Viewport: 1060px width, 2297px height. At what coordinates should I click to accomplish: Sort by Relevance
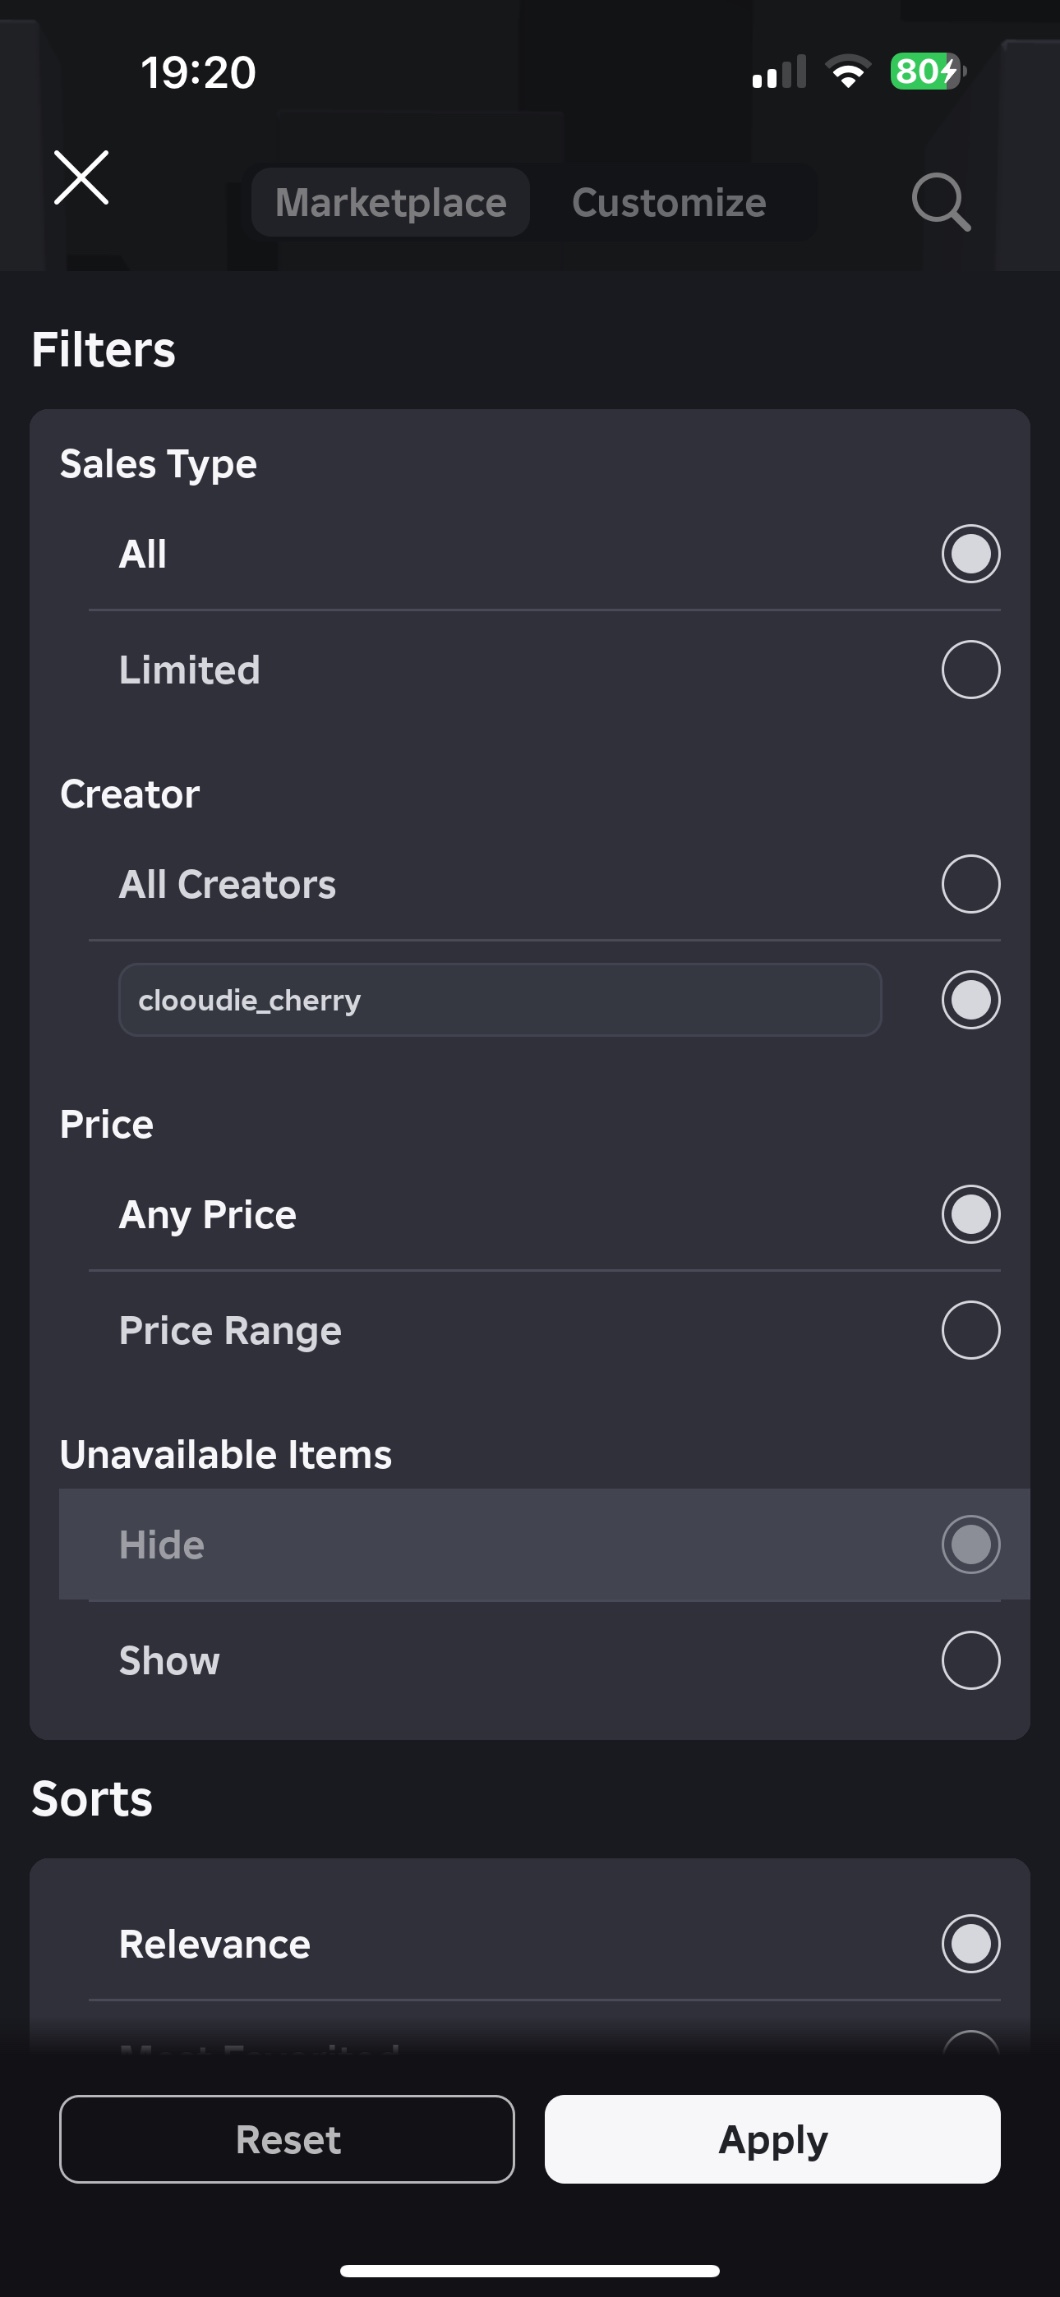[x=970, y=1944]
